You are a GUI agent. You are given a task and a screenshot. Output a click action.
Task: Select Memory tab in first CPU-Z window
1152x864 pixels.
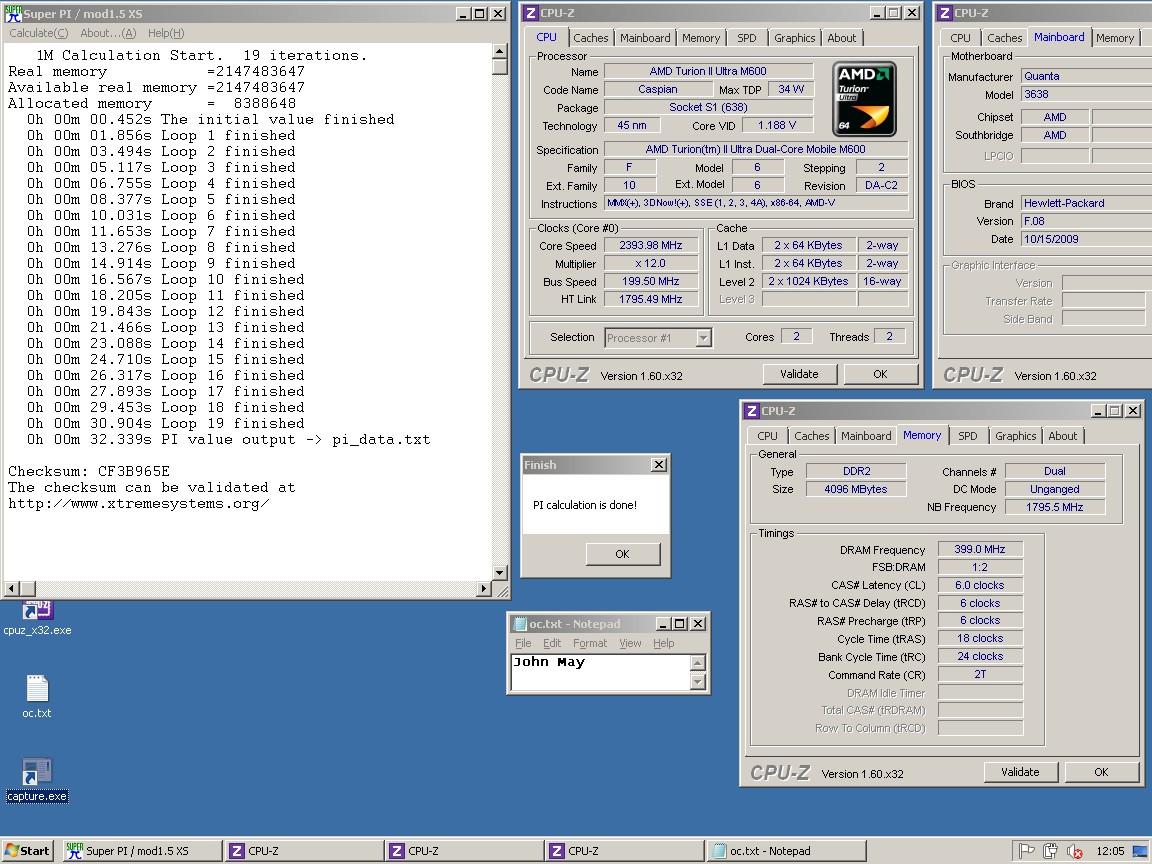pos(701,38)
